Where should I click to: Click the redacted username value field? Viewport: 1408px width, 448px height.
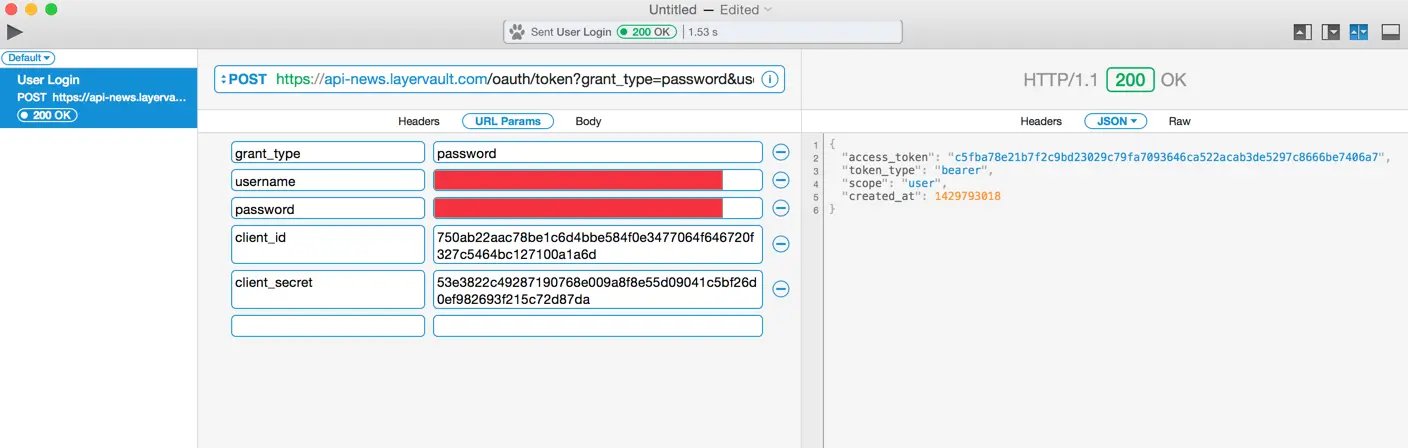pyautogui.click(x=598, y=181)
